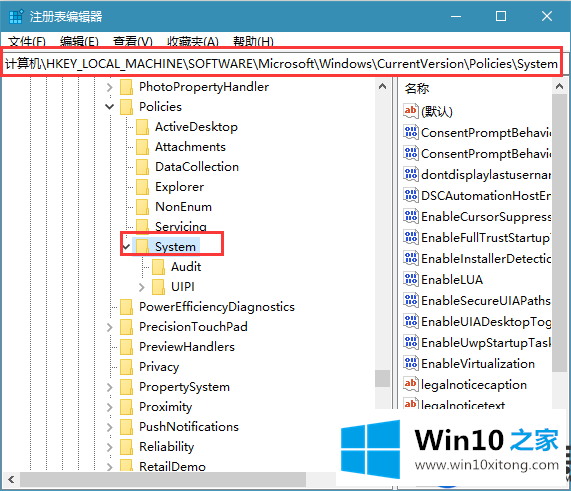Click the EnableVirtualization DWORD icon

point(411,363)
